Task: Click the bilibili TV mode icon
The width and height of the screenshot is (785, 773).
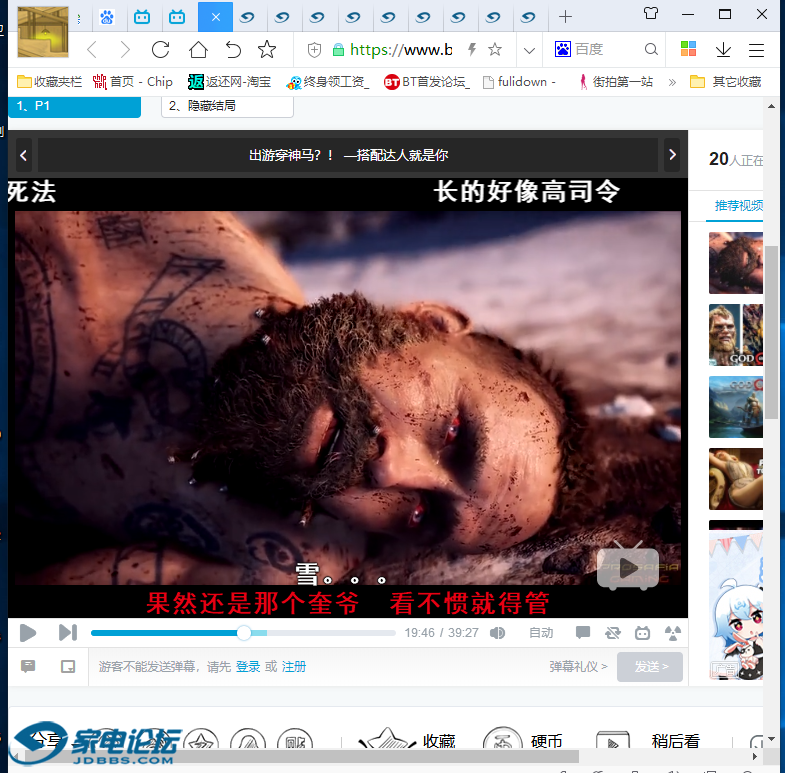Action: [x=642, y=633]
